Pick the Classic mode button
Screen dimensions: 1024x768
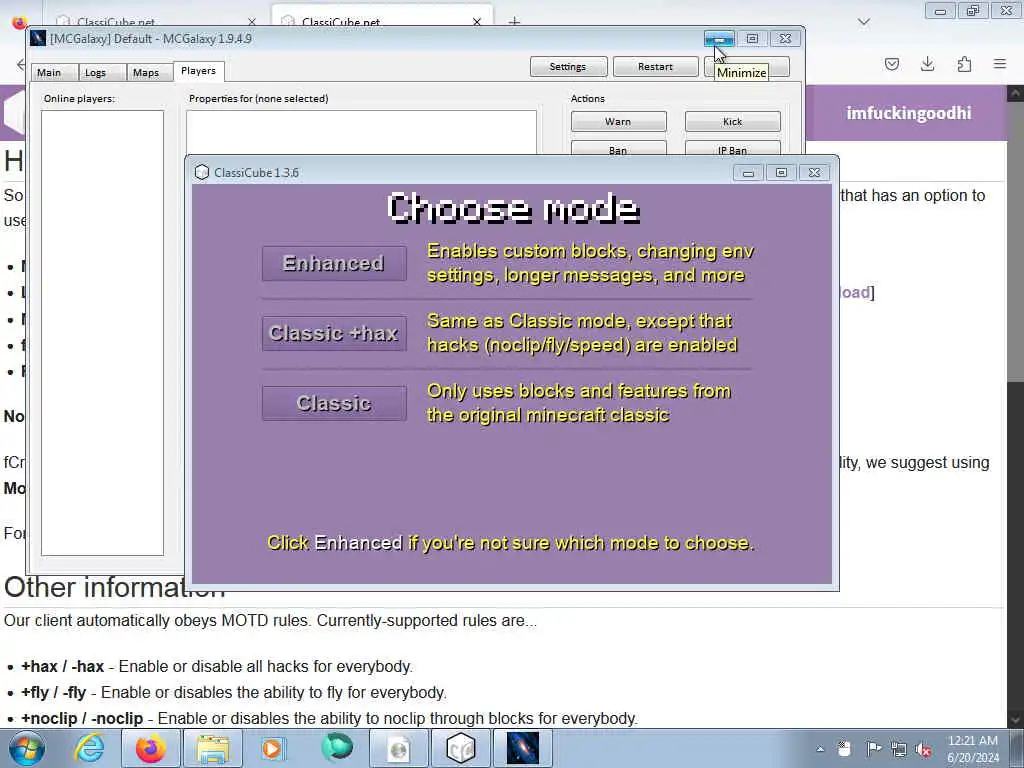(334, 403)
